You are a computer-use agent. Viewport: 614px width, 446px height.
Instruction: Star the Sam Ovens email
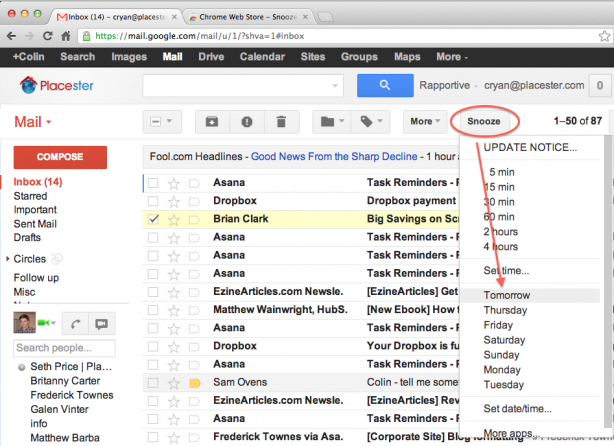point(173,383)
